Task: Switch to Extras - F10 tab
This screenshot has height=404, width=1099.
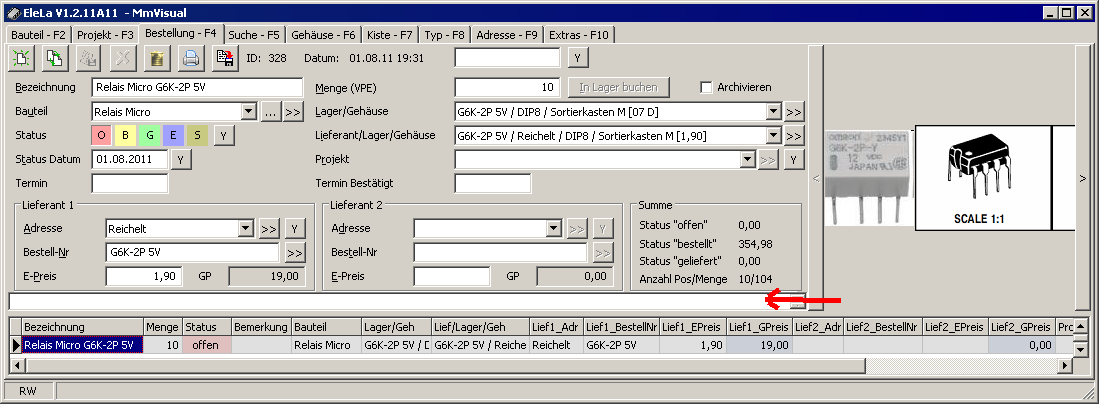Action: [579, 35]
